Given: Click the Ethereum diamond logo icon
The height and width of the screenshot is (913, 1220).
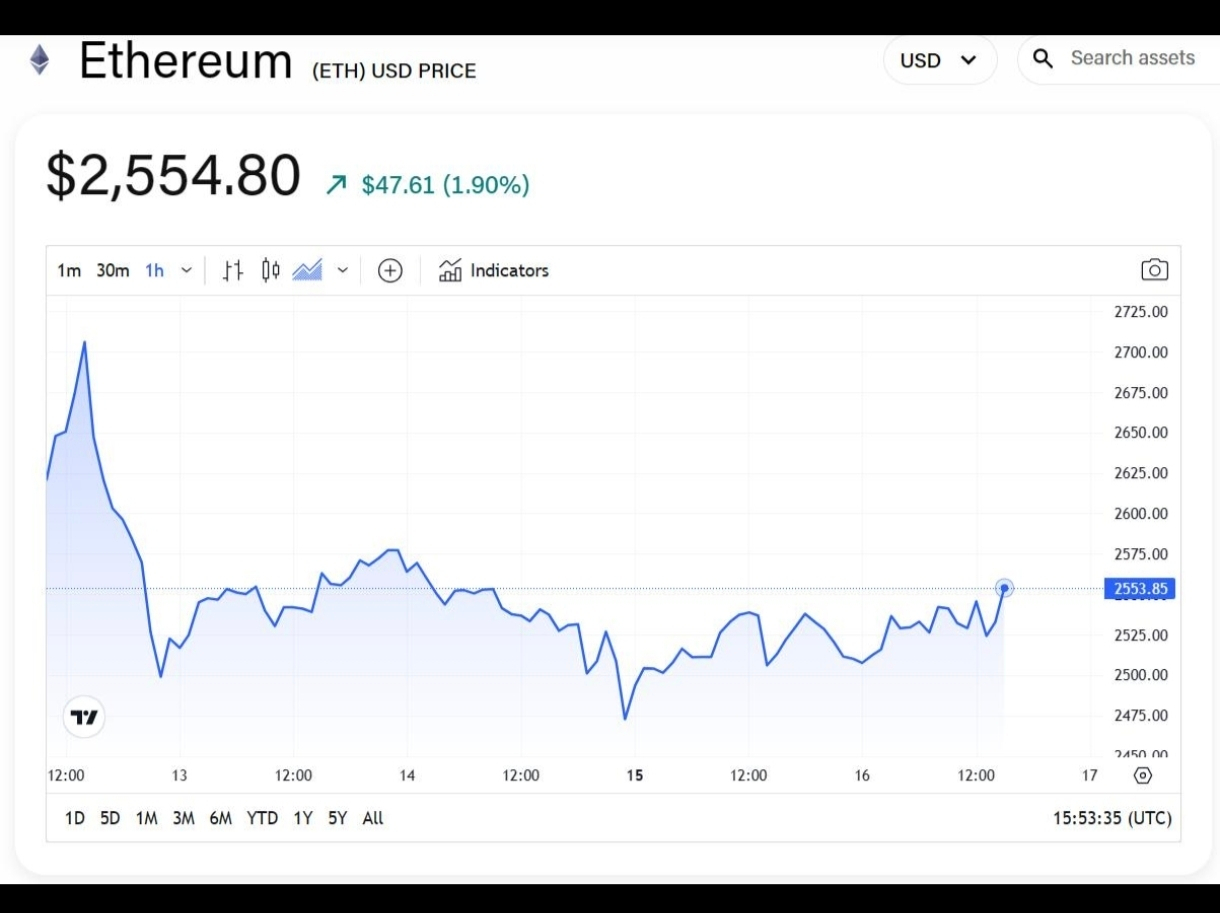Looking at the screenshot, I should click(x=39, y=60).
